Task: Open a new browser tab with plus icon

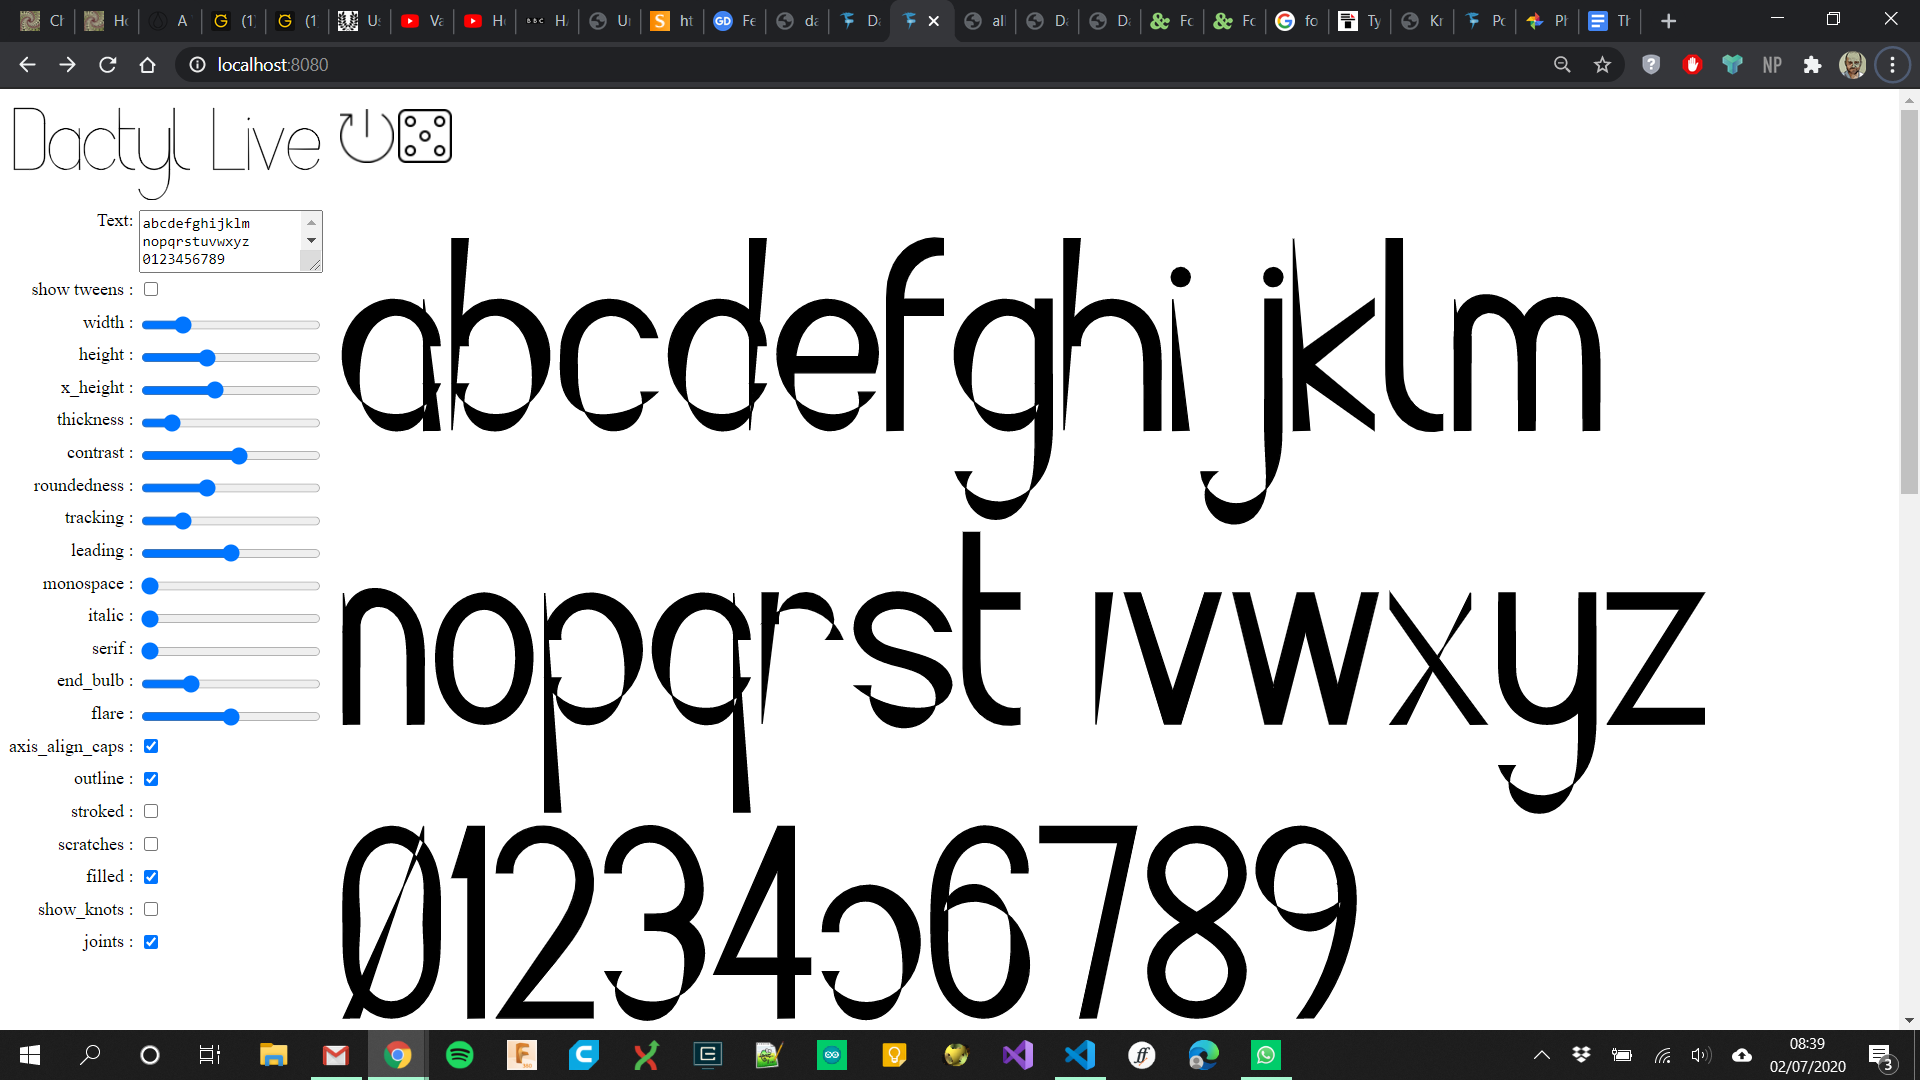Action: pos(1668,21)
